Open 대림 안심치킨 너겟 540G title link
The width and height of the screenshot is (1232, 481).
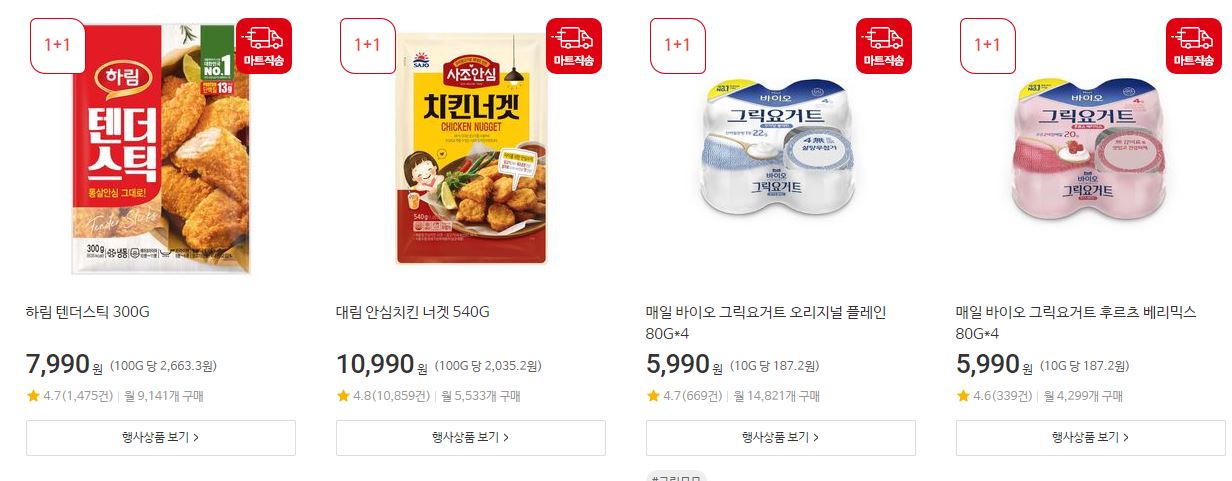(x=413, y=312)
